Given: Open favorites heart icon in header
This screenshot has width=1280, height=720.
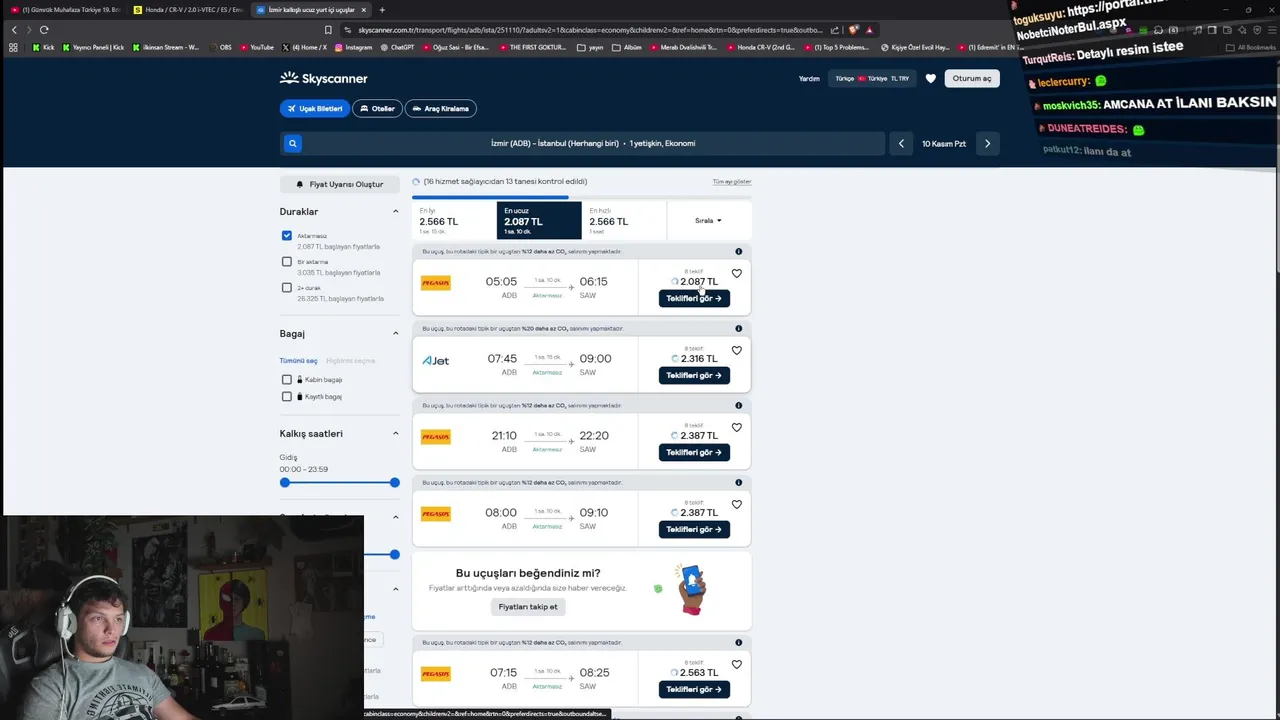Looking at the screenshot, I should tap(931, 78).
